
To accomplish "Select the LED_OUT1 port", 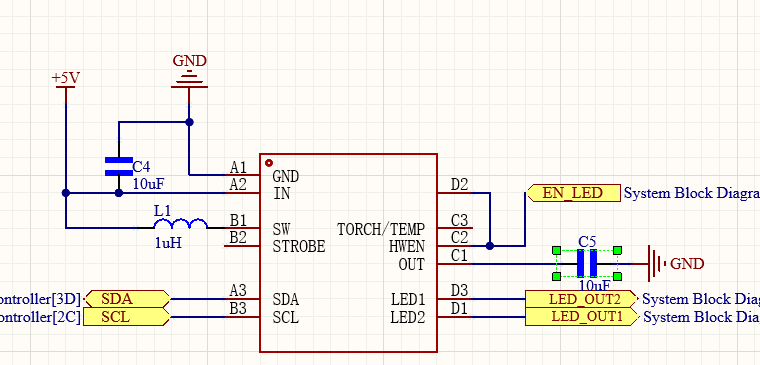I will (x=583, y=317).
